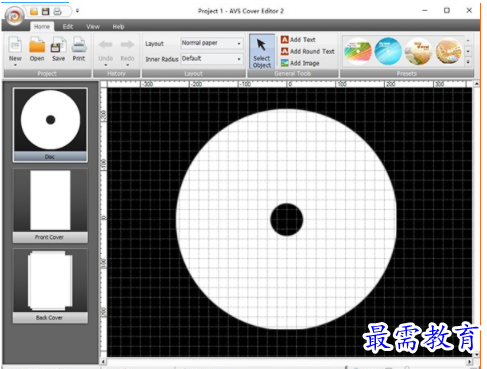The width and height of the screenshot is (487, 369).
Task: Undo the last action
Action: coord(106,49)
